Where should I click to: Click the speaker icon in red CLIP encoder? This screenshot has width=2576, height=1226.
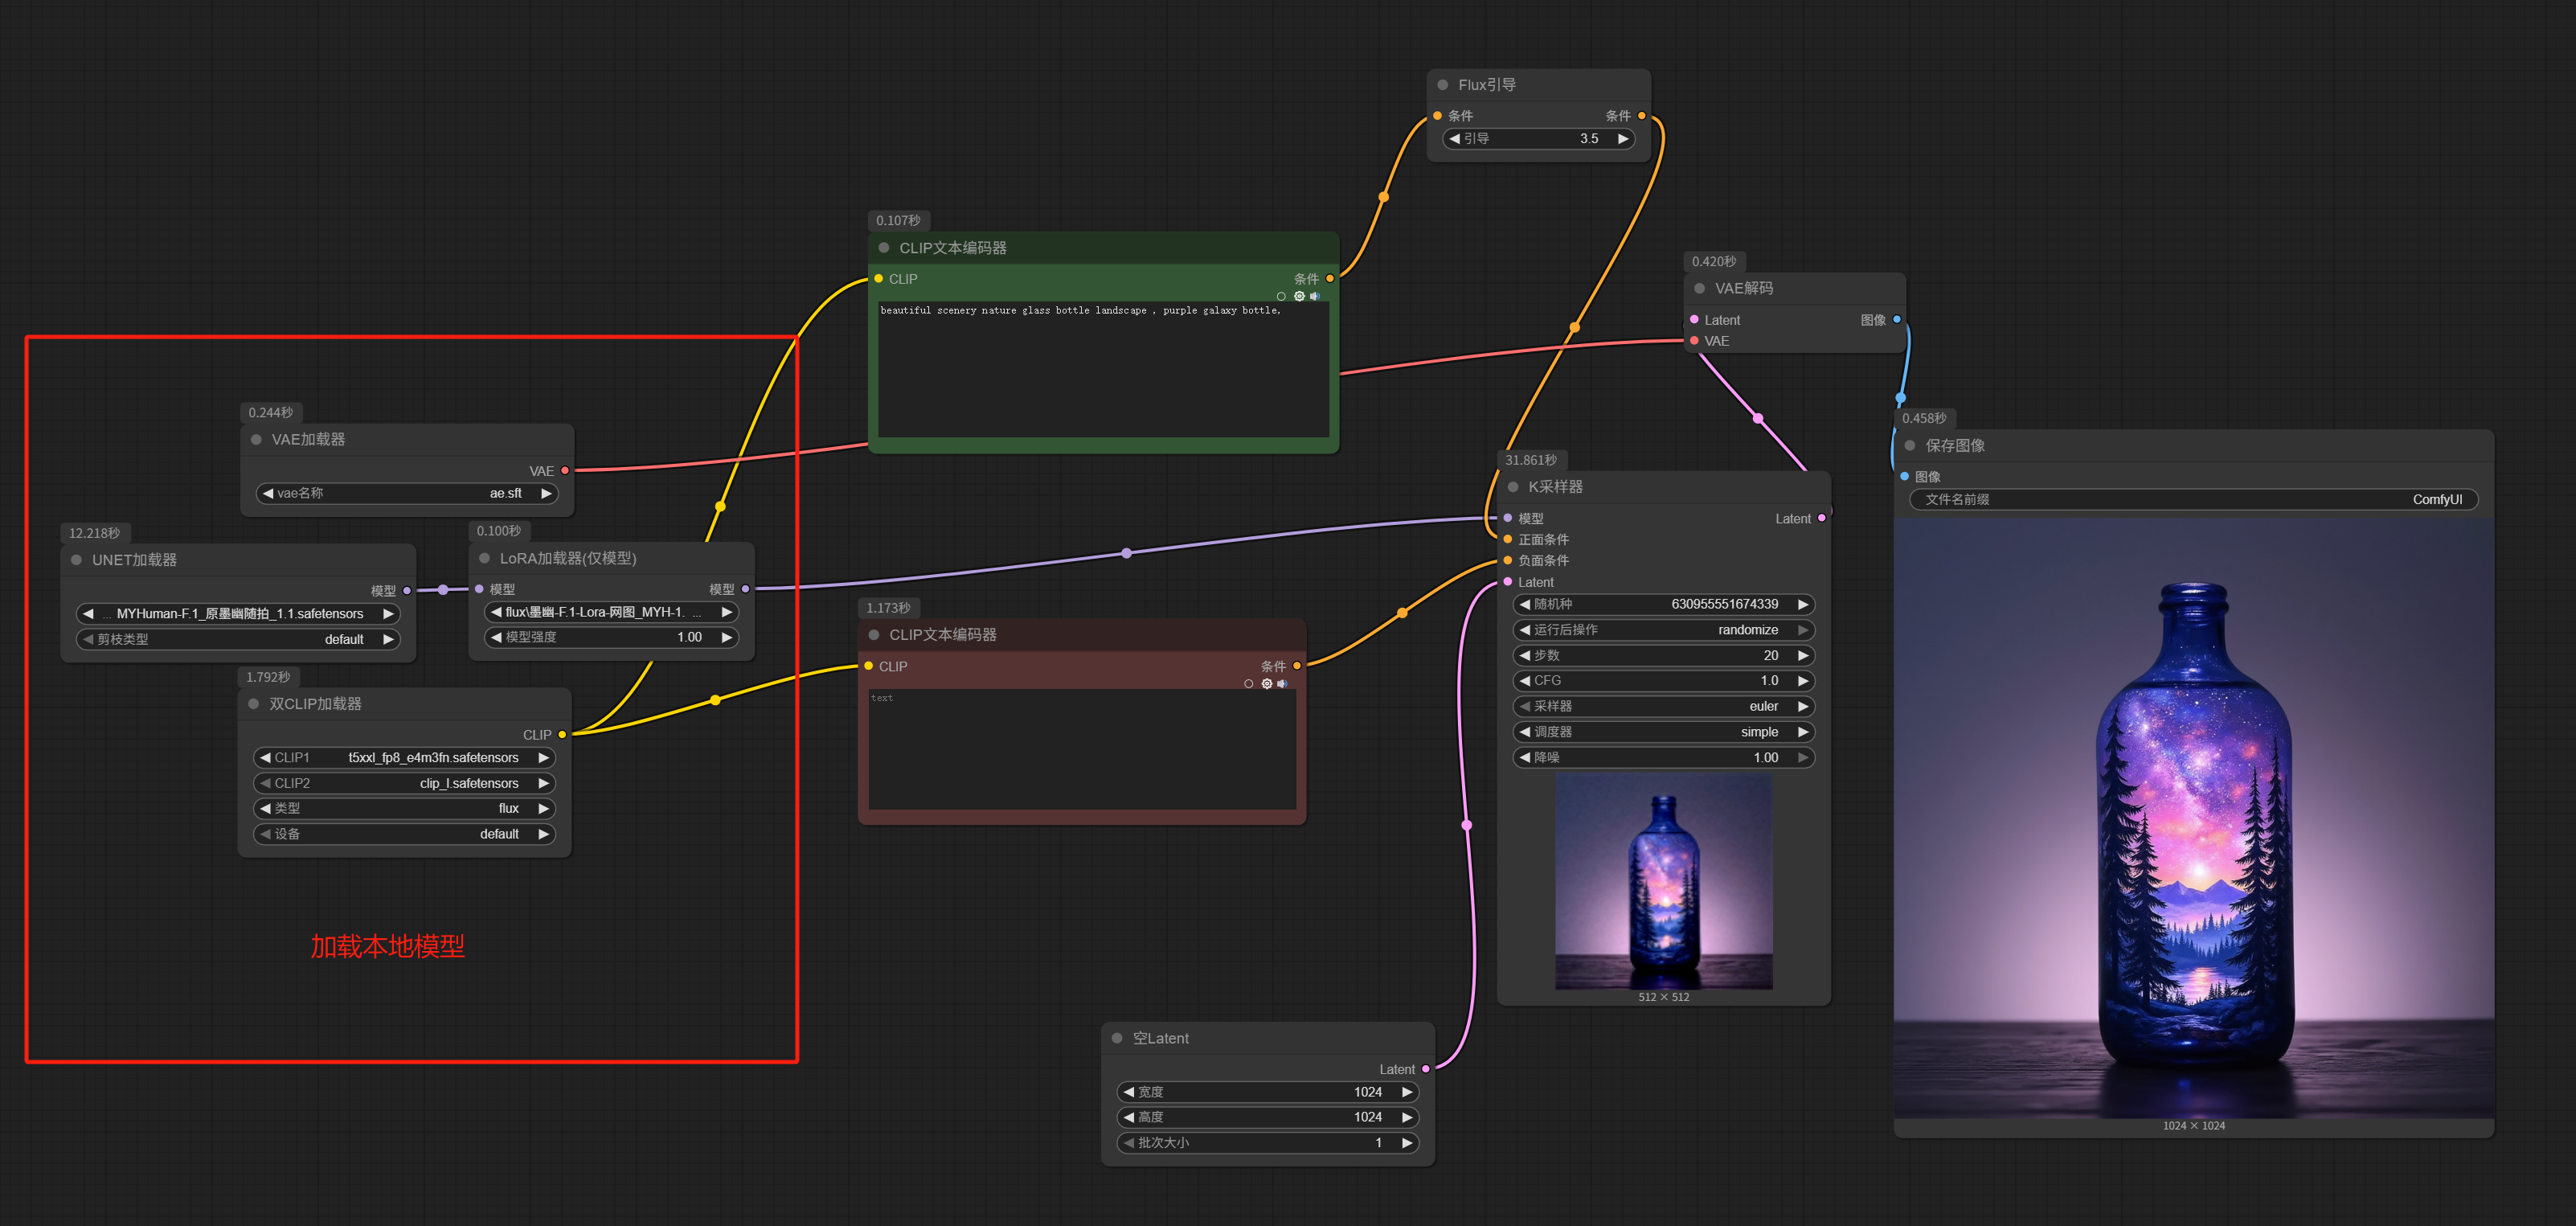click(x=1282, y=684)
